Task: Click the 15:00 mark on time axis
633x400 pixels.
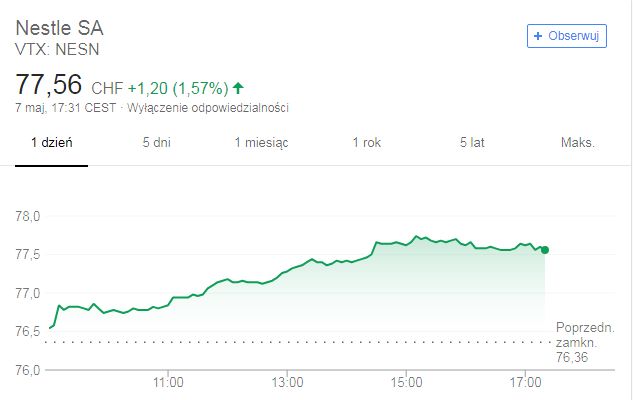Action: (x=406, y=382)
